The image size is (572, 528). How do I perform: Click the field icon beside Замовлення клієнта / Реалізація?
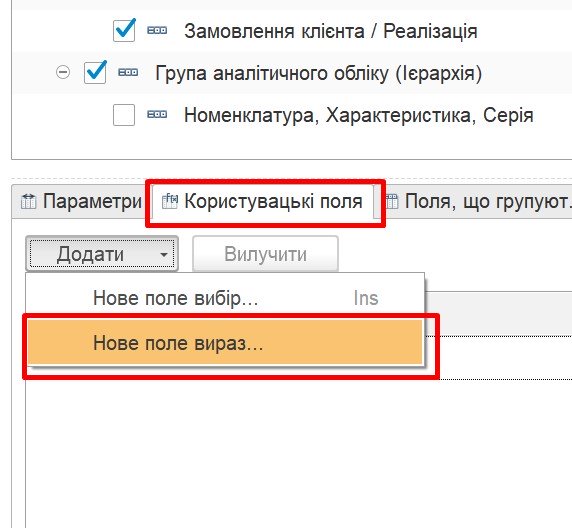tap(157, 30)
